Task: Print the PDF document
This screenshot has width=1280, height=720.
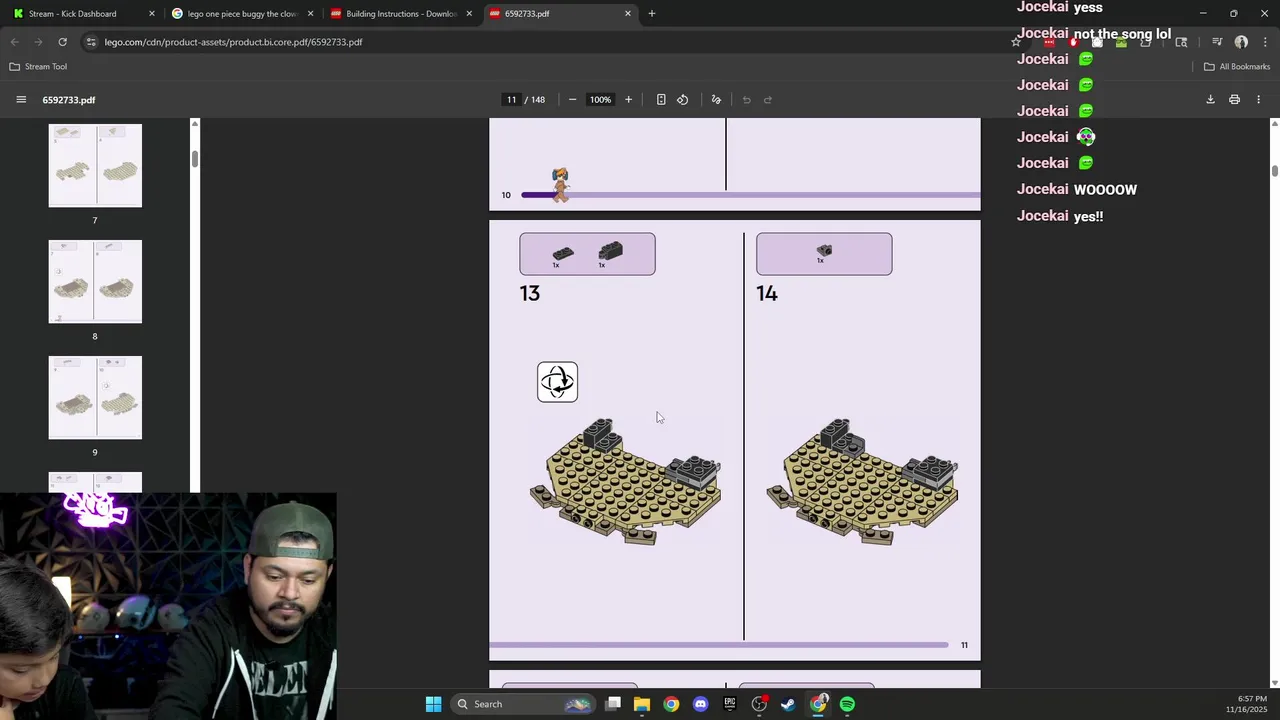Action: pos(1234,100)
